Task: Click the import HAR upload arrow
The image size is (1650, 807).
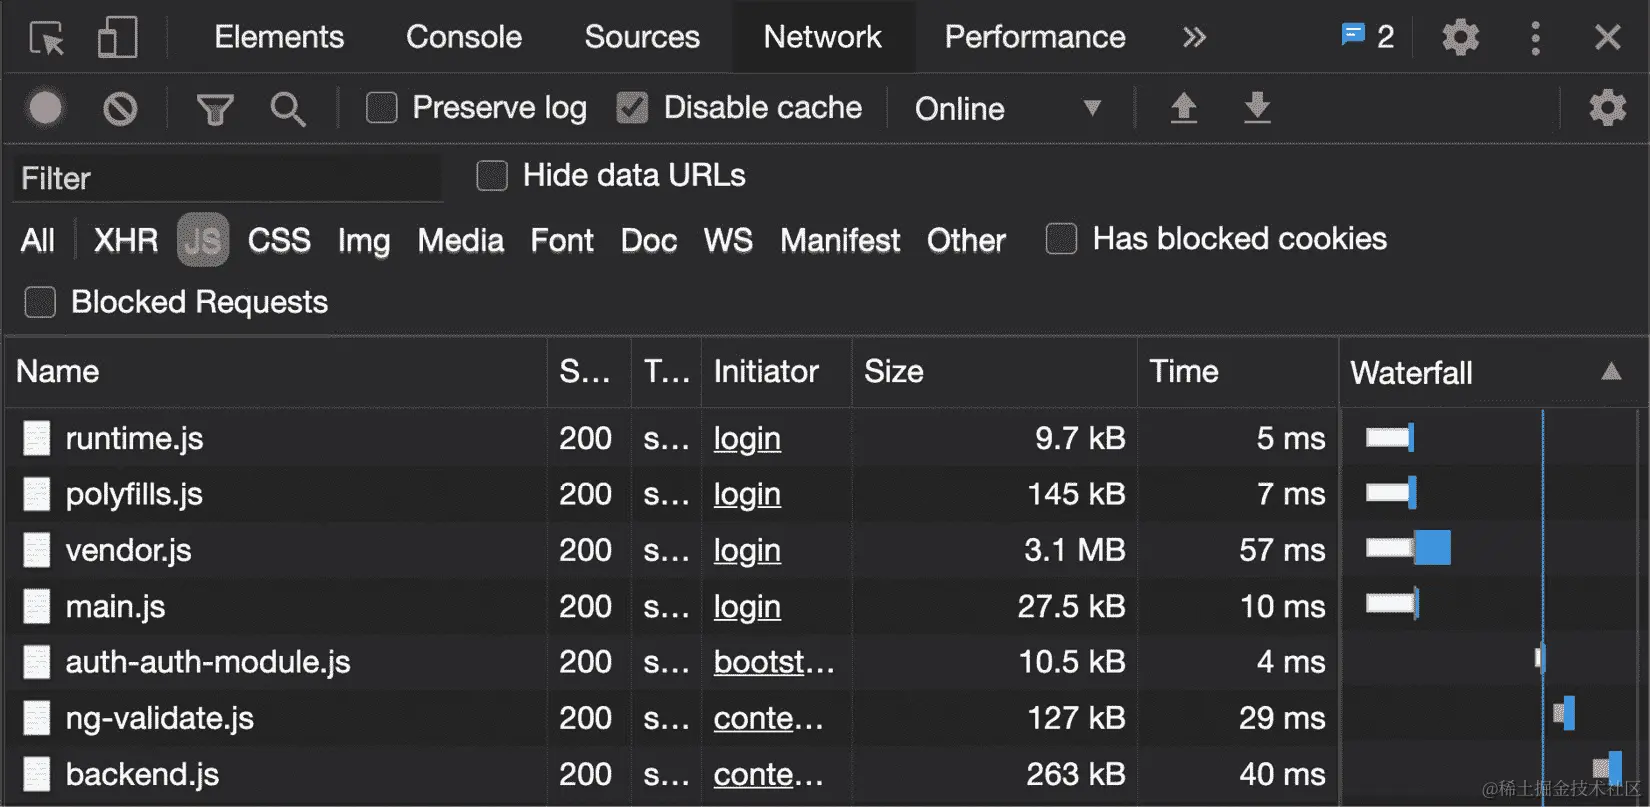Action: click(1184, 107)
